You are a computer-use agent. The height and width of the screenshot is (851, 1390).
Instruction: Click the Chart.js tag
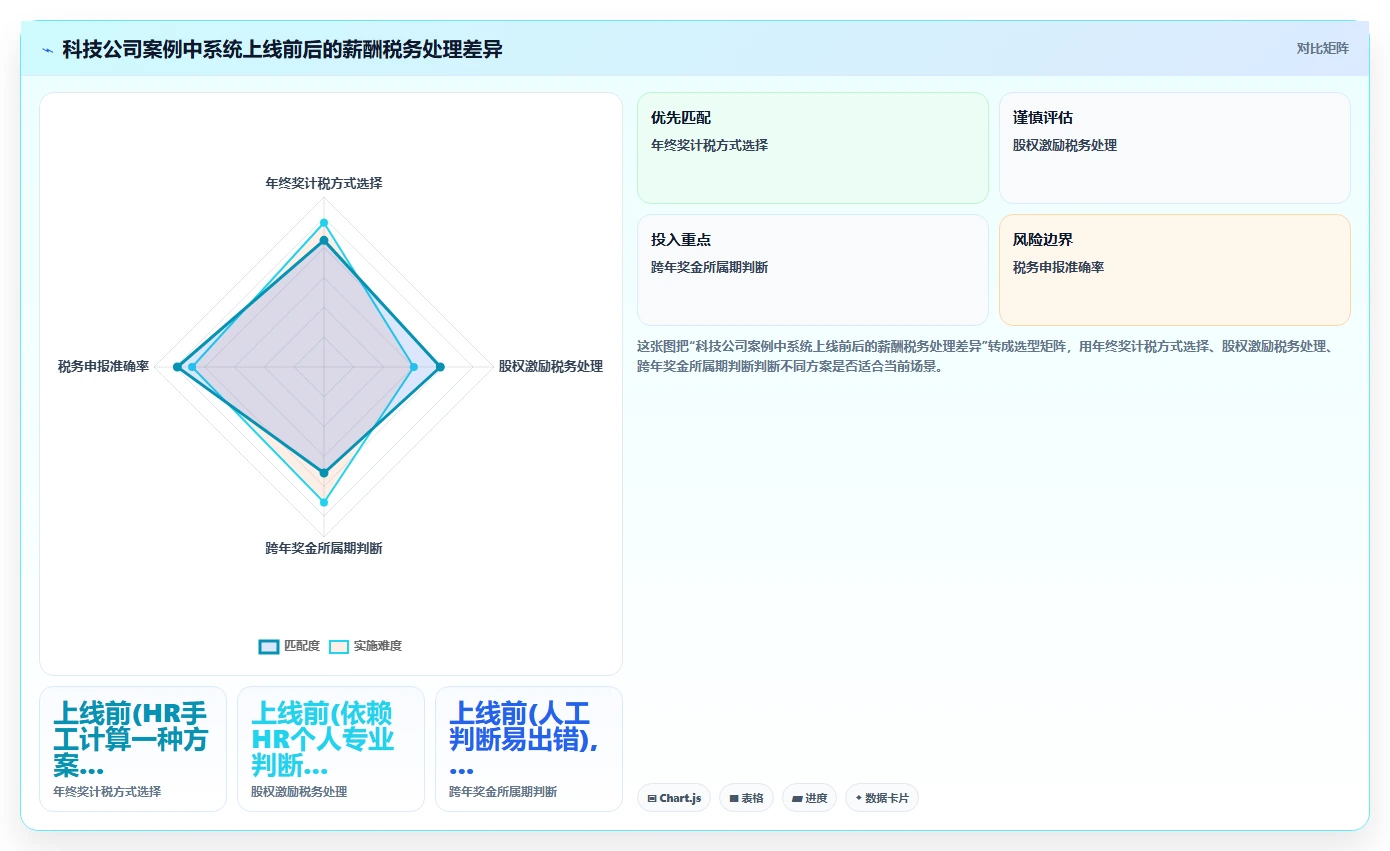675,798
